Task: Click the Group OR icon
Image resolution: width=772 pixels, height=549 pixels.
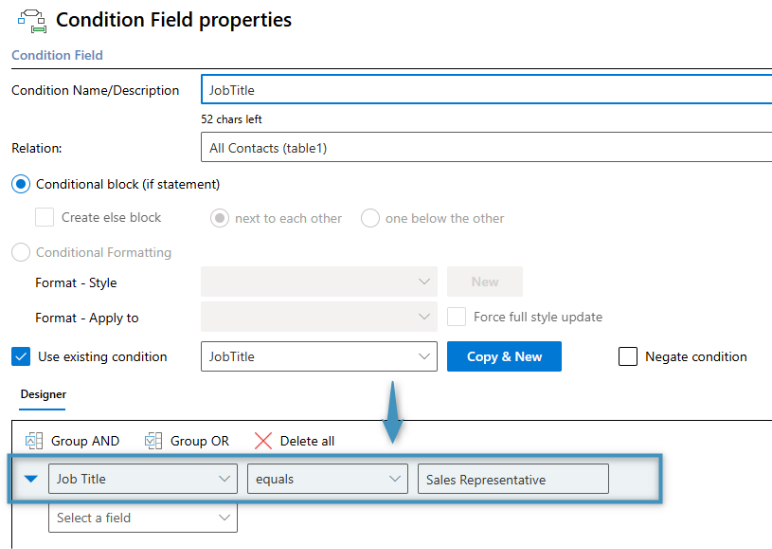Action: point(153,441)
